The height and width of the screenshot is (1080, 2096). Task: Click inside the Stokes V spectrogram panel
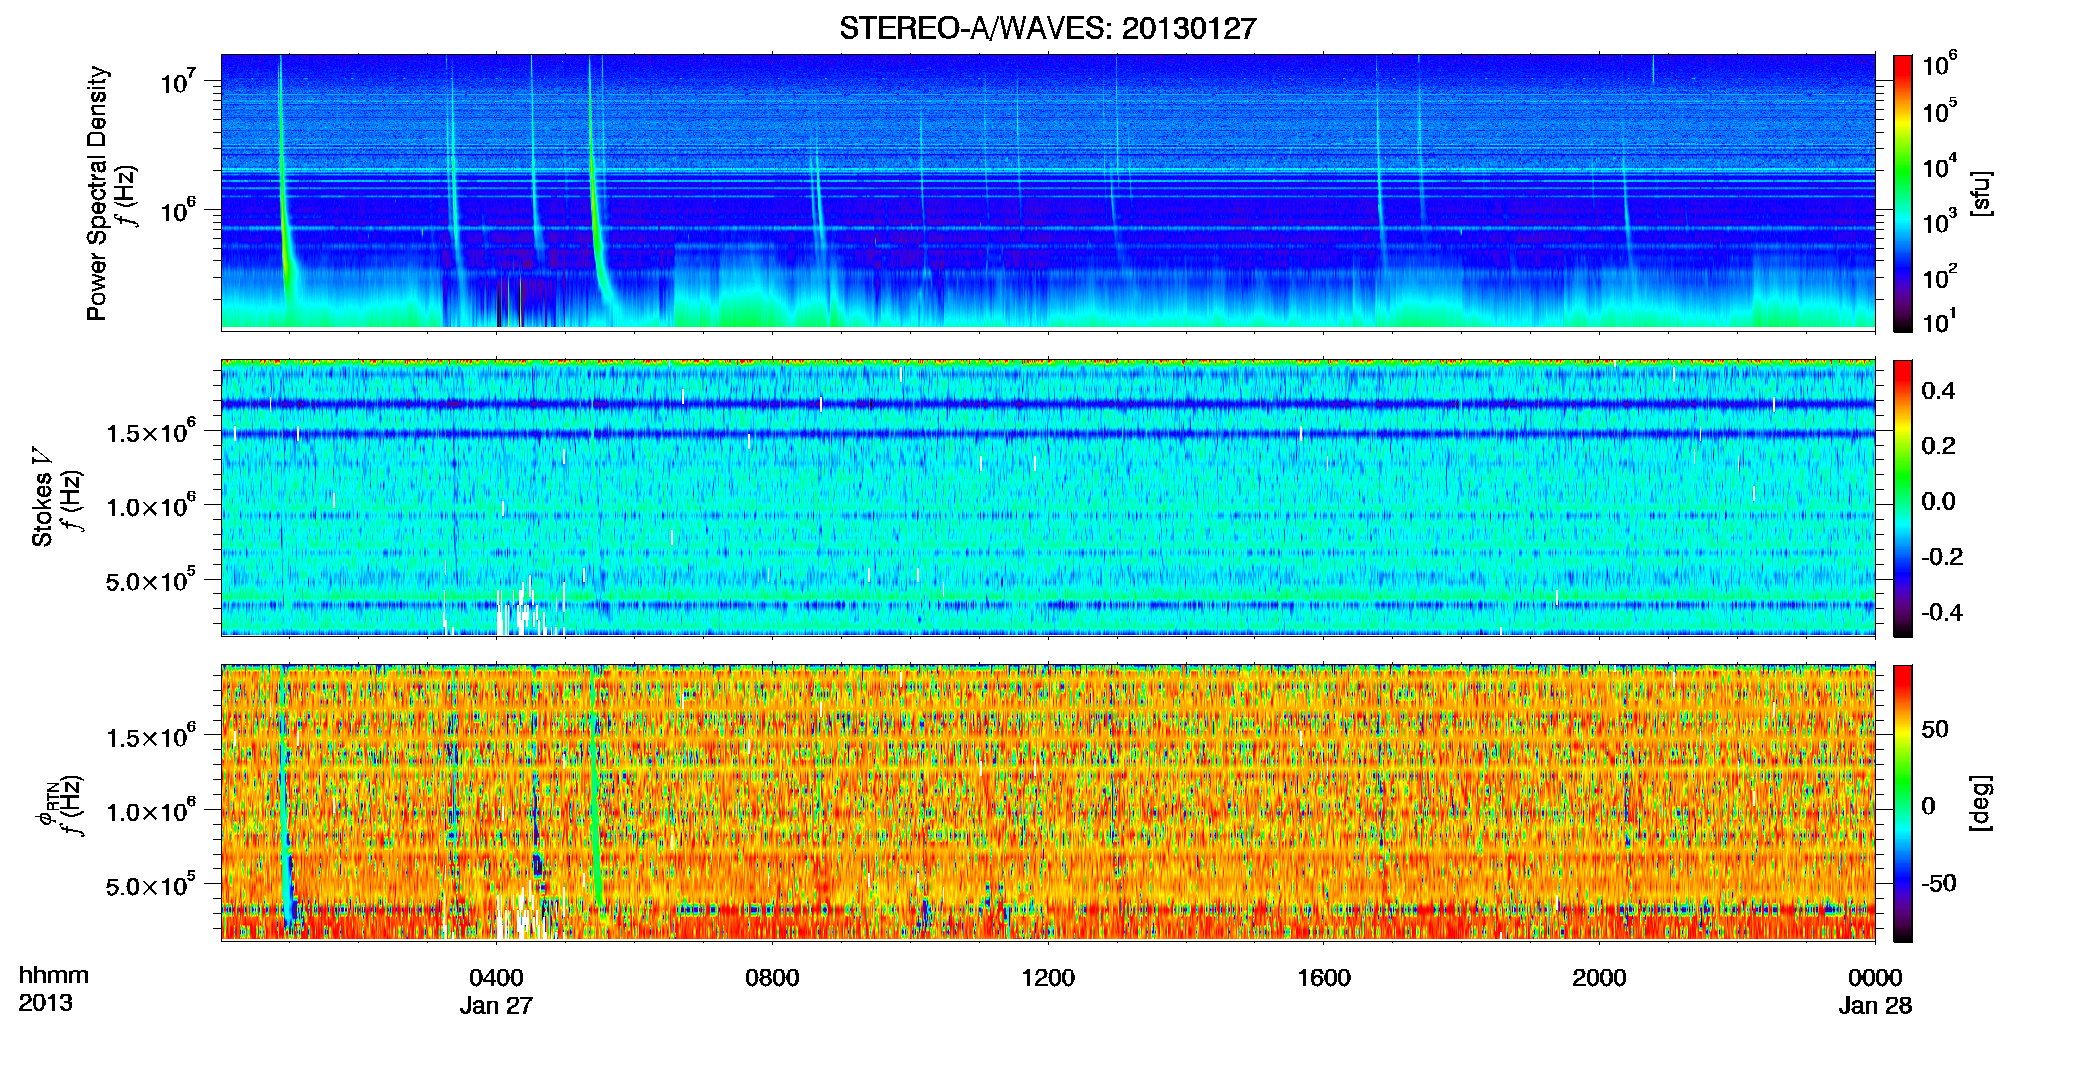pyautogui.click(x=1048, y=497)
